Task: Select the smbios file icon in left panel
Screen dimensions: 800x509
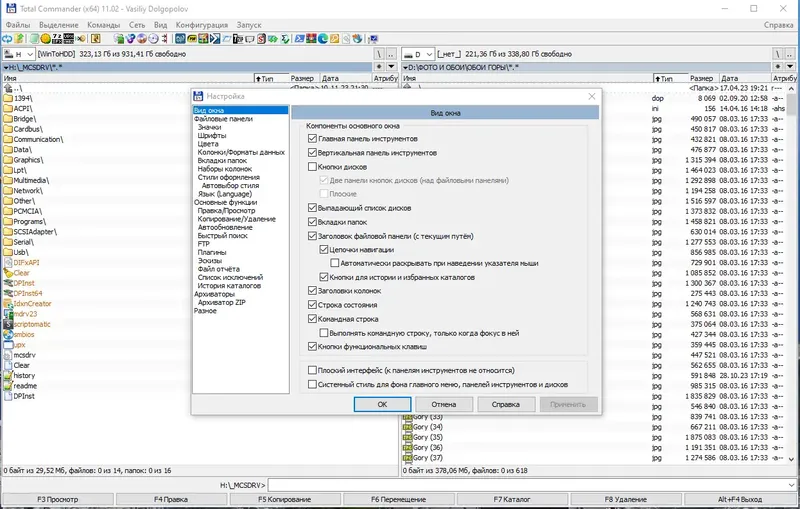Action: pyautogui.click(x=8, y=334)
